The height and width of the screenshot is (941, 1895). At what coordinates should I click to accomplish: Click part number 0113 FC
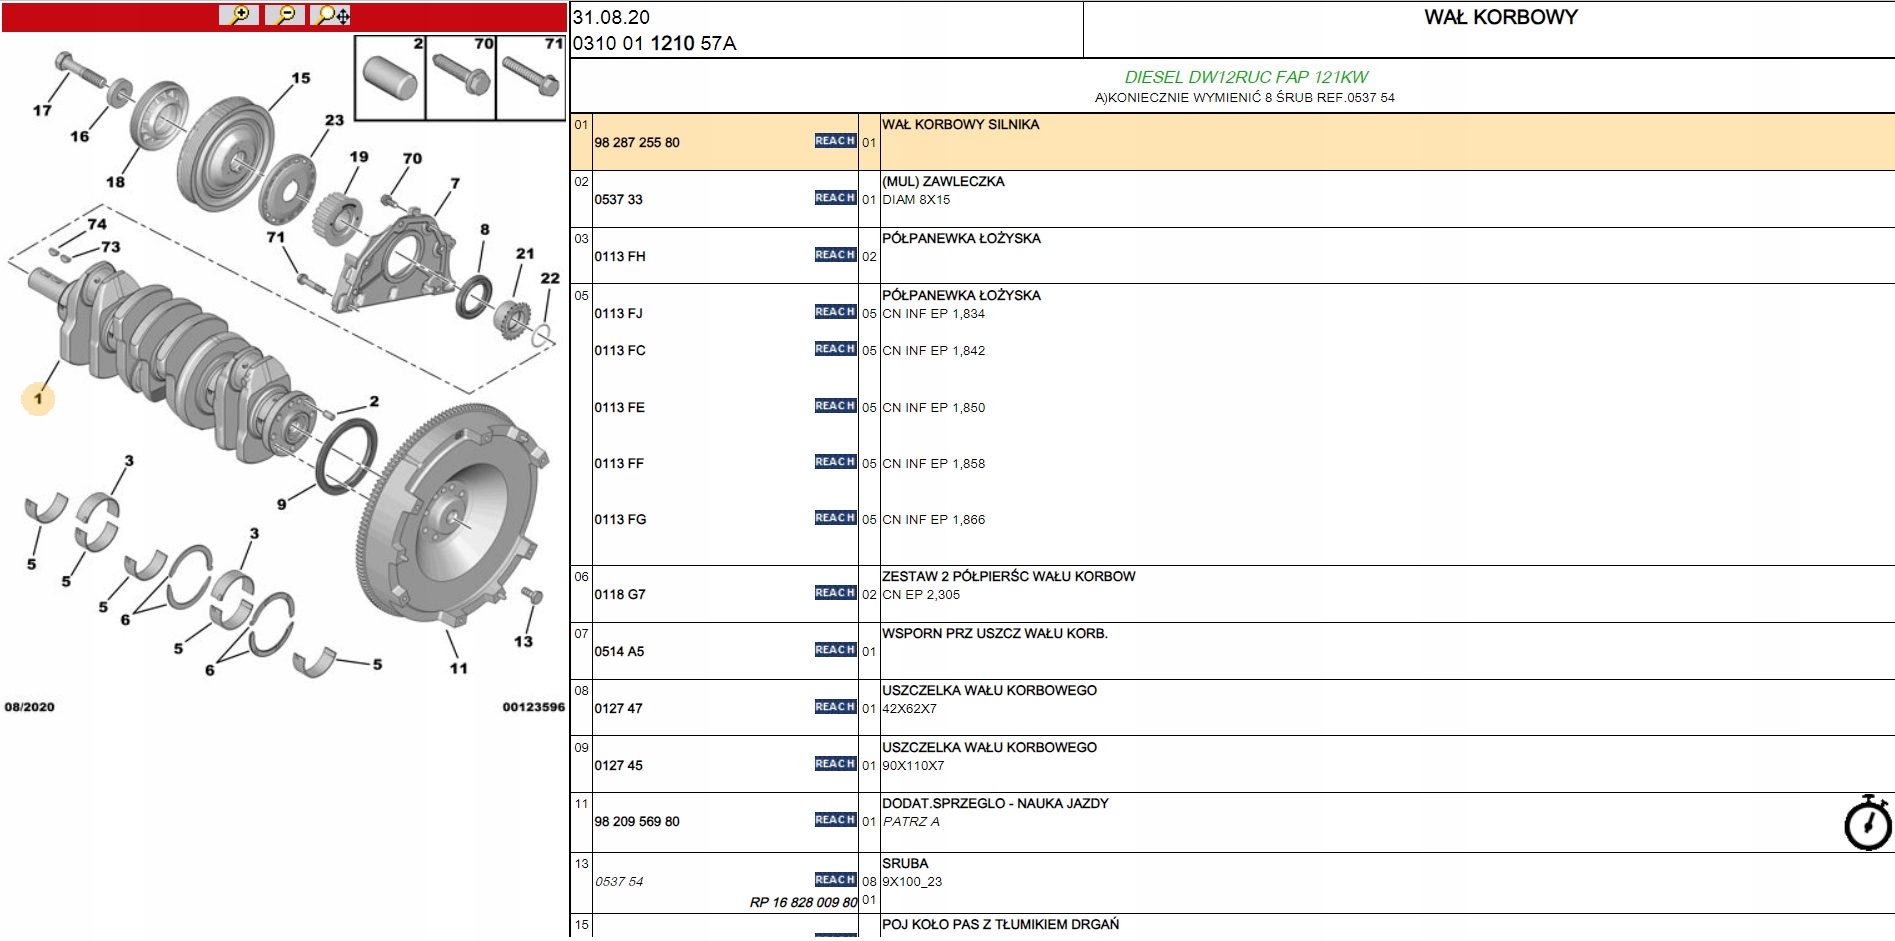pyautogui.click(x=620, y=351)
